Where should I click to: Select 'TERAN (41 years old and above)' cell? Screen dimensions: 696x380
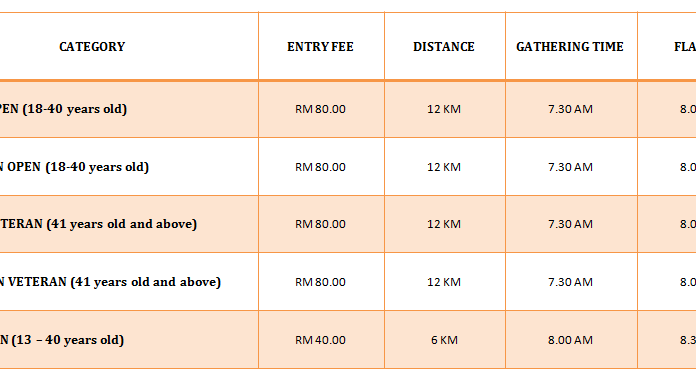click(x=129, y=224)
